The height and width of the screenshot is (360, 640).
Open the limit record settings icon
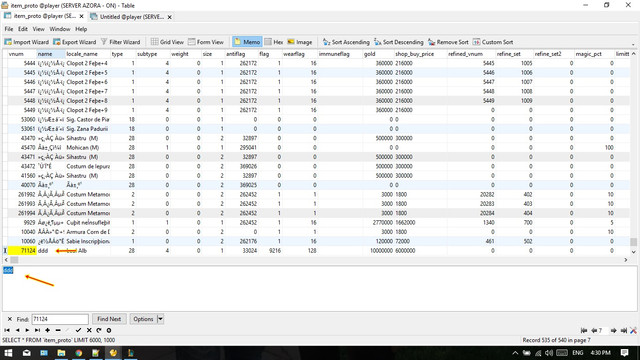coord(633,331)
